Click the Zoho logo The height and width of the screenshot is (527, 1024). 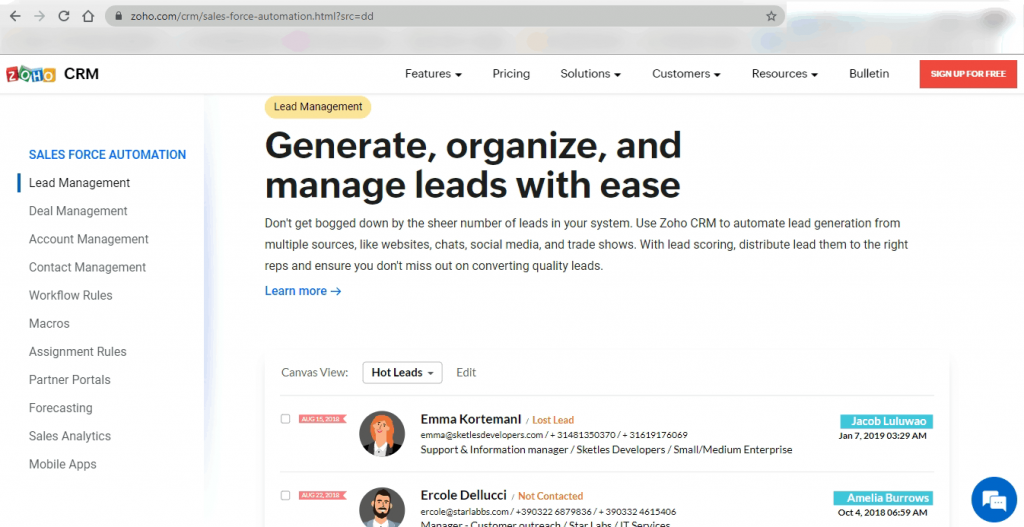click(x=31, y=74)
